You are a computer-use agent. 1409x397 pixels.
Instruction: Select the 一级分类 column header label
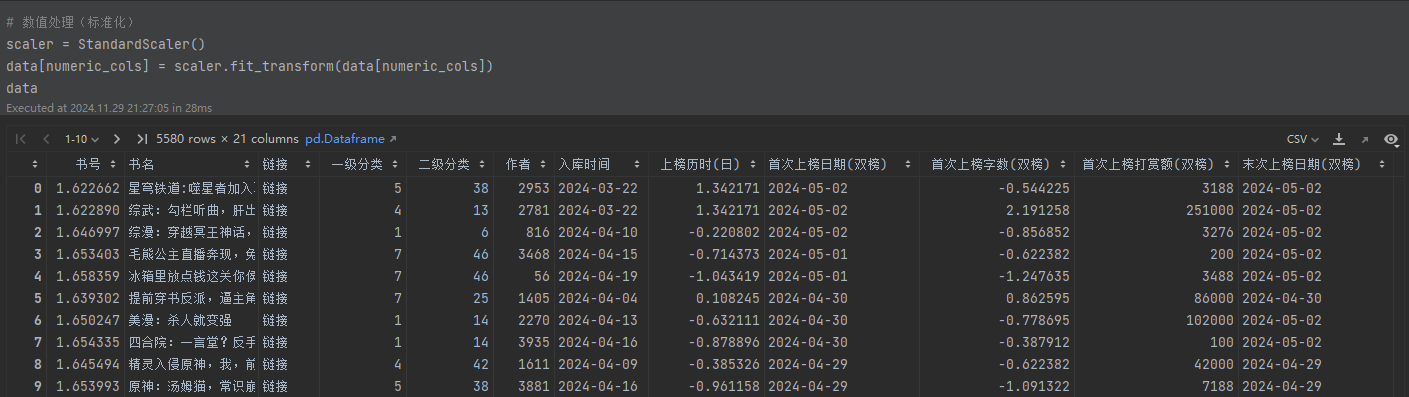tap(357, 164)
